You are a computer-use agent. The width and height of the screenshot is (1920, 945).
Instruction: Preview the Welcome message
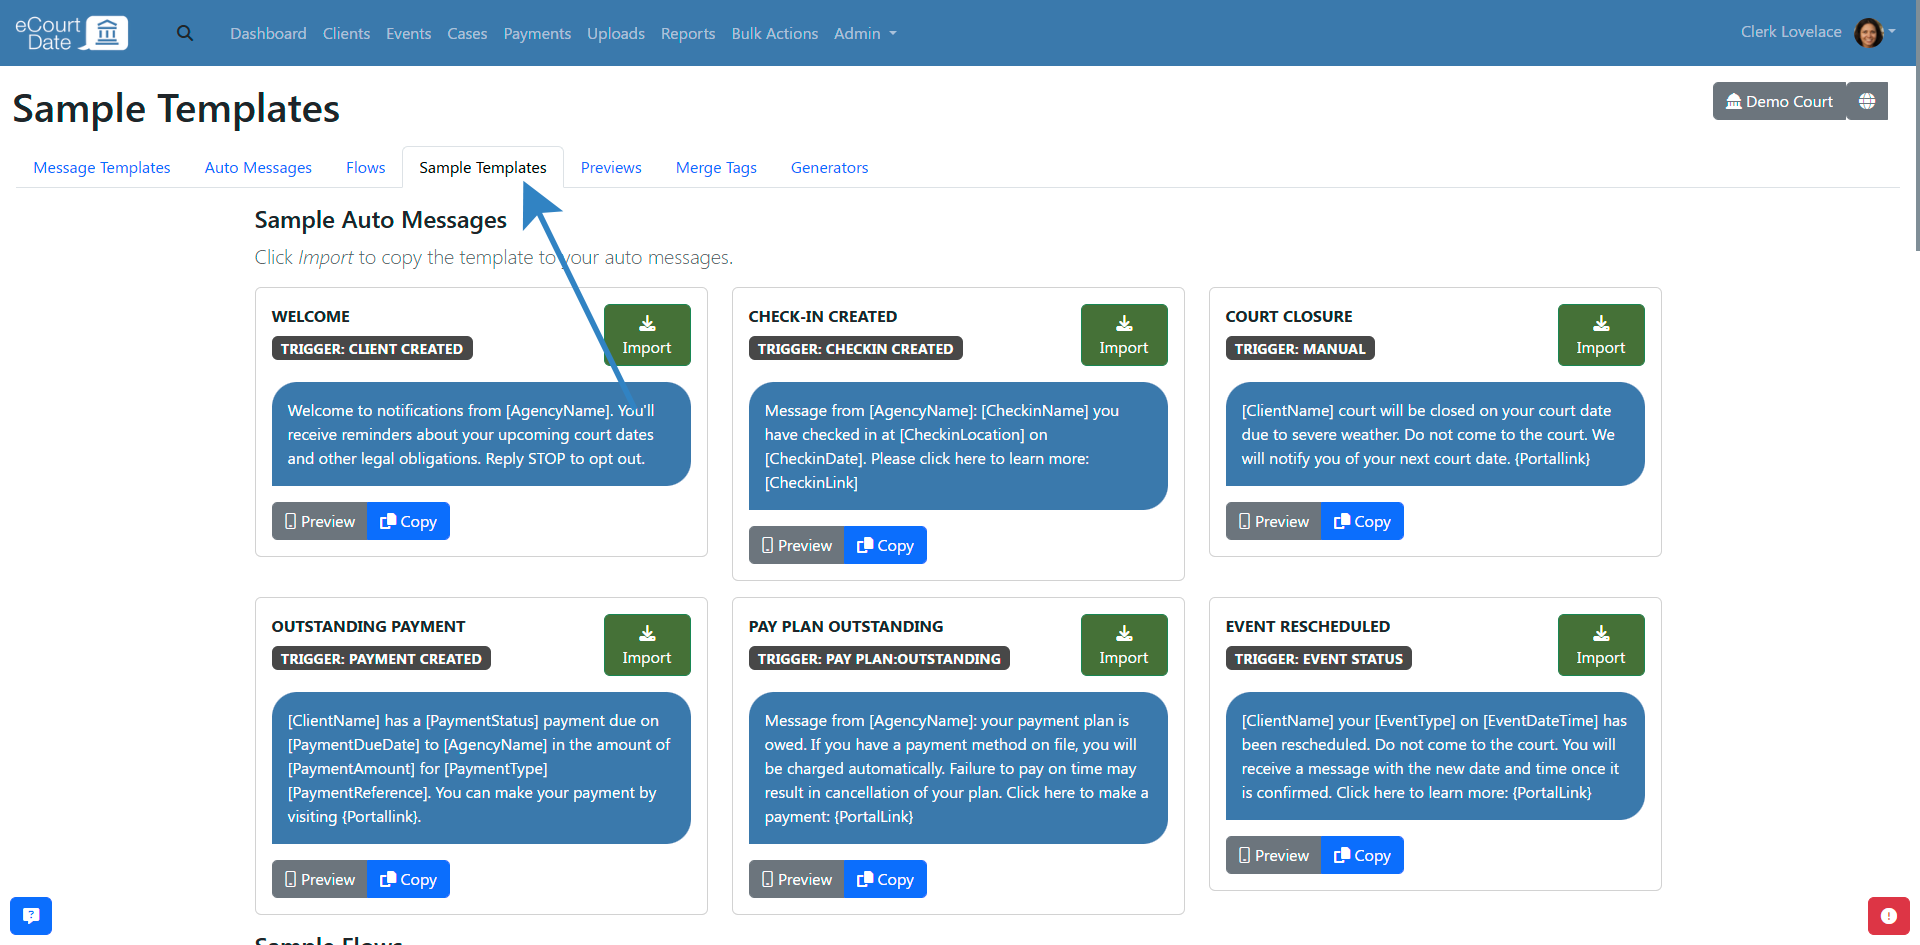point(320,521)
